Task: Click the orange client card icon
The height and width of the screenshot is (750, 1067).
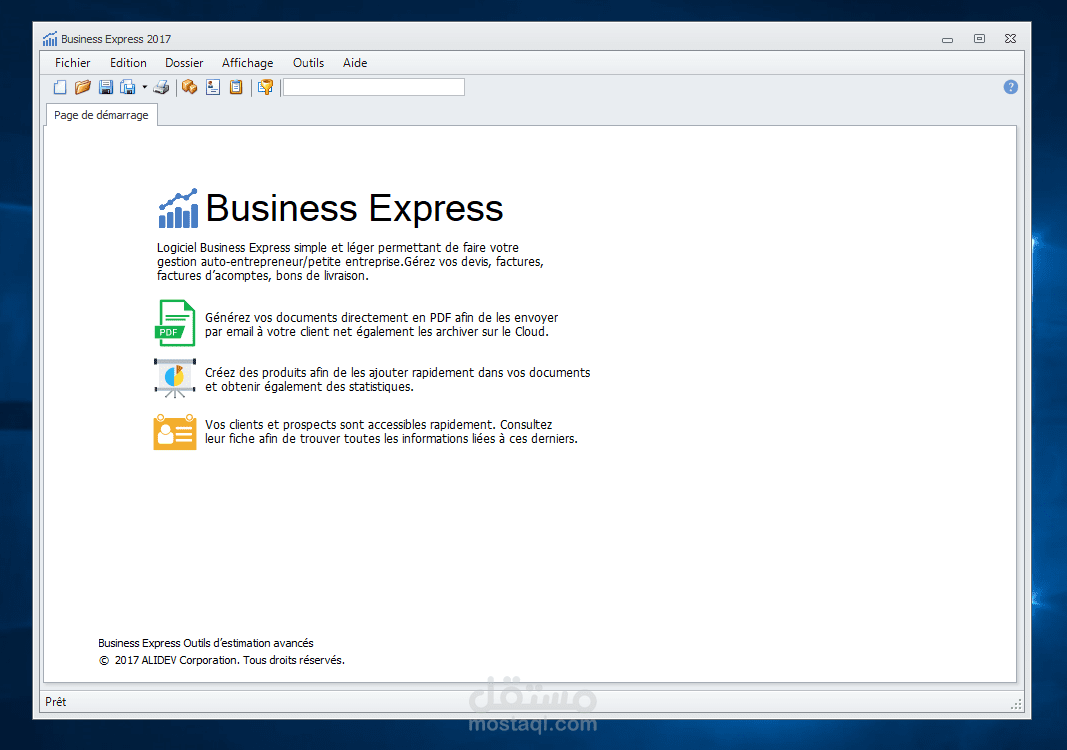Action: tap(175, 431)
